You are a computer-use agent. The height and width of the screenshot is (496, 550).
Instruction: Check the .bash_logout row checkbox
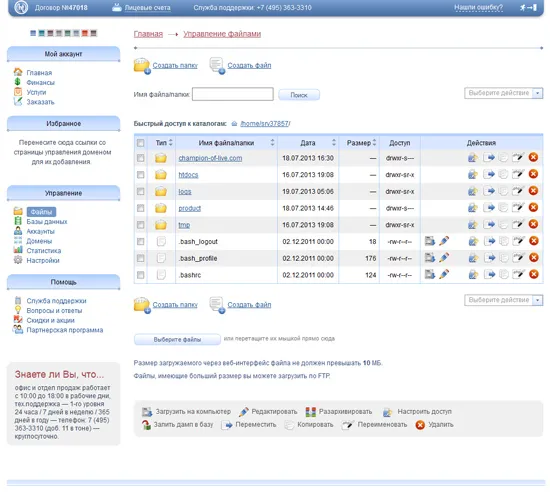(141, 242)
